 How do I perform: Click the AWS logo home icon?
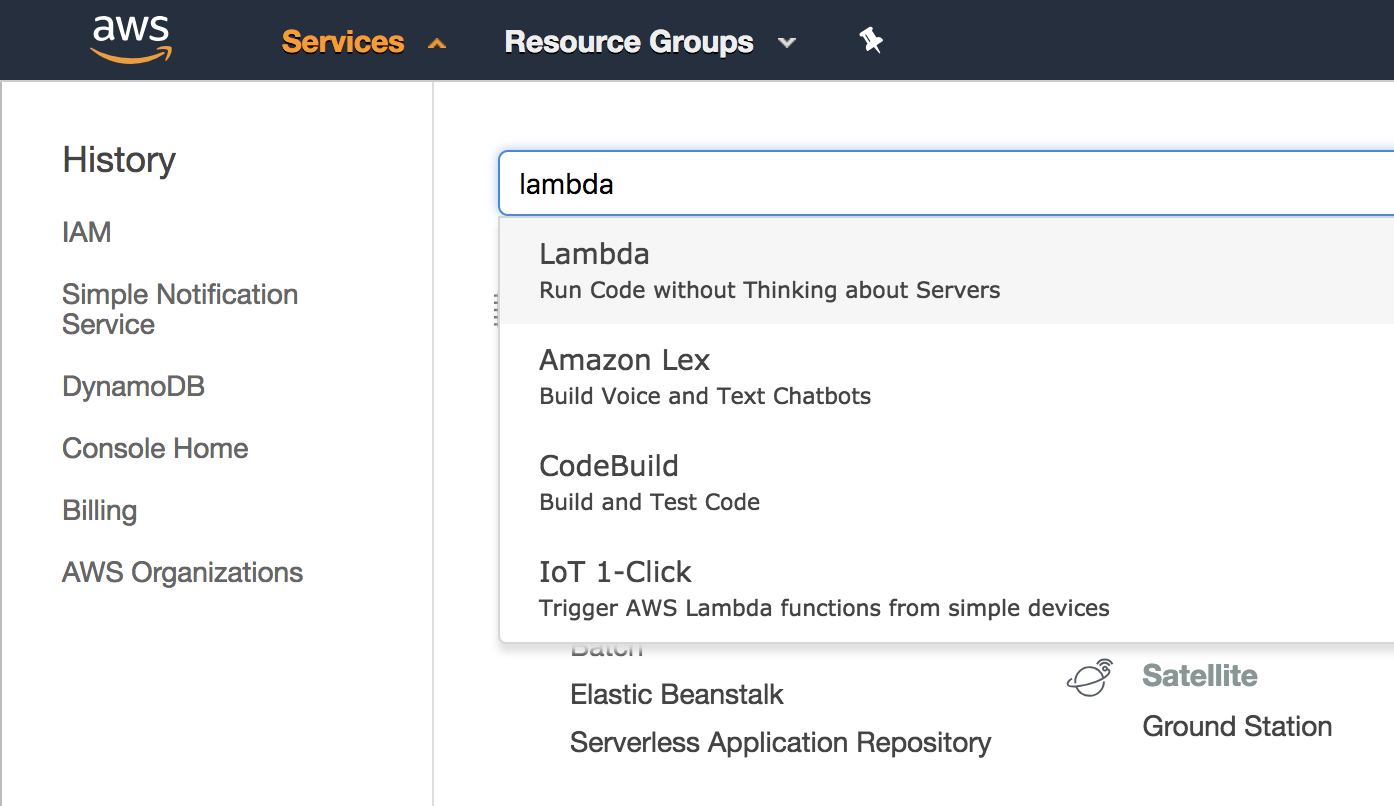click(x=132, y=40)
